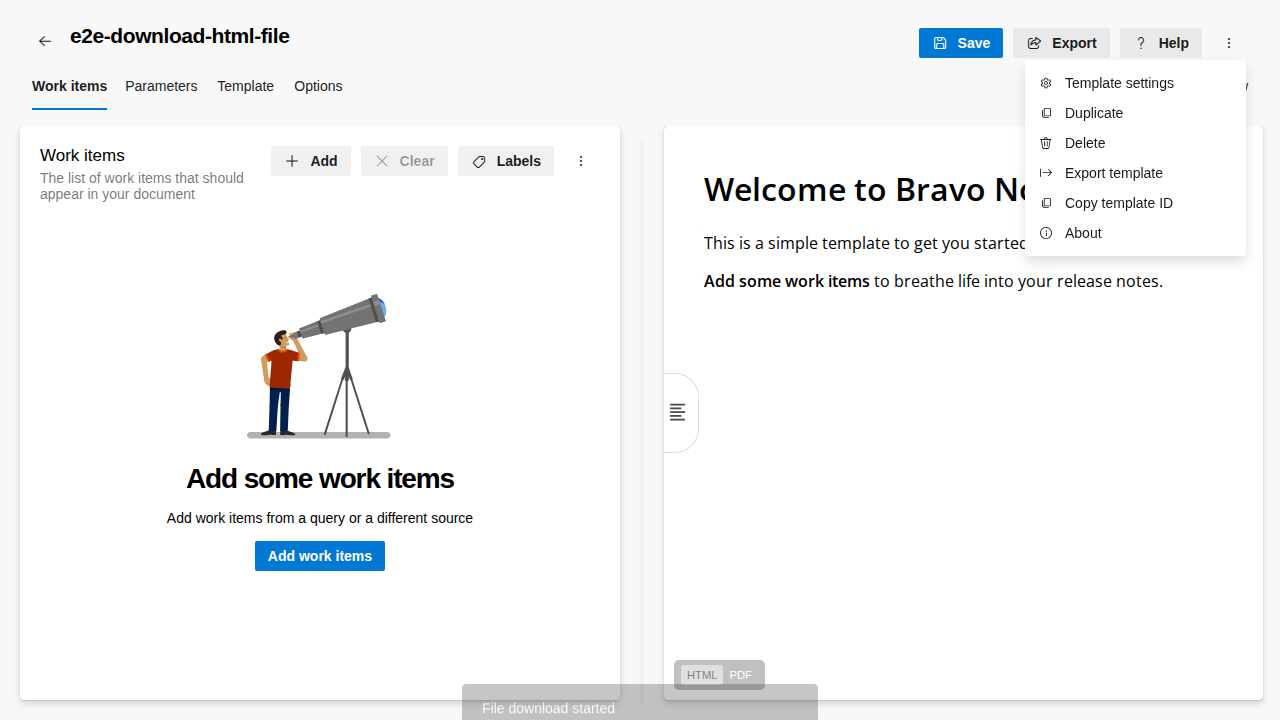Open the Options tab
This screenshot has height=720, width=1280.
[318, 86]
